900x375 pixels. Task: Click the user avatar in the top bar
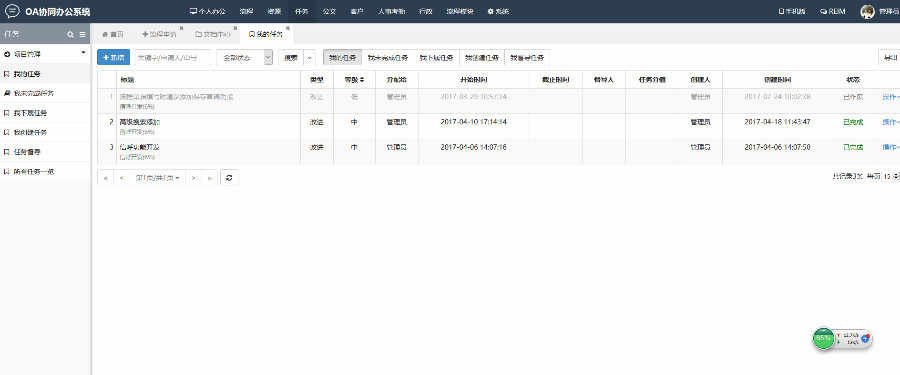pyautogui.click(x=867, y=11)
